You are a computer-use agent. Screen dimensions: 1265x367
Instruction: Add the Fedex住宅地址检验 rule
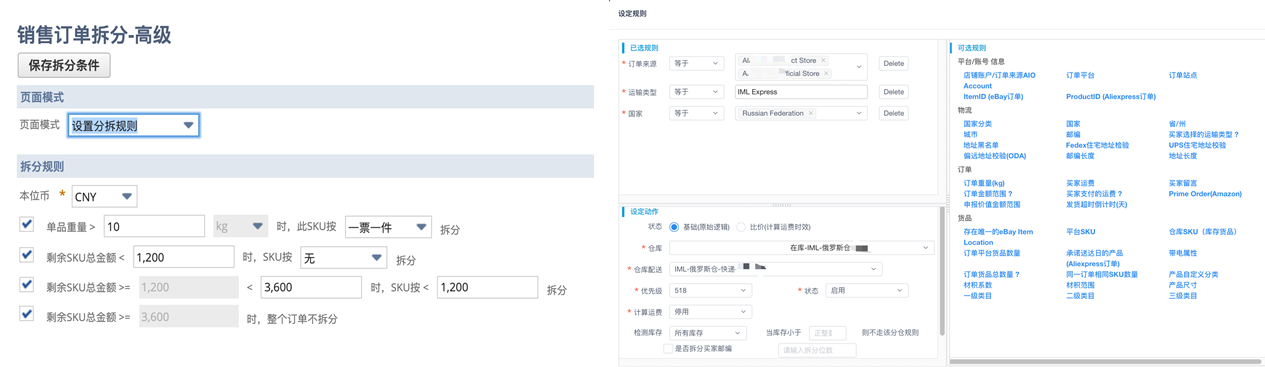pos(1097,145)
